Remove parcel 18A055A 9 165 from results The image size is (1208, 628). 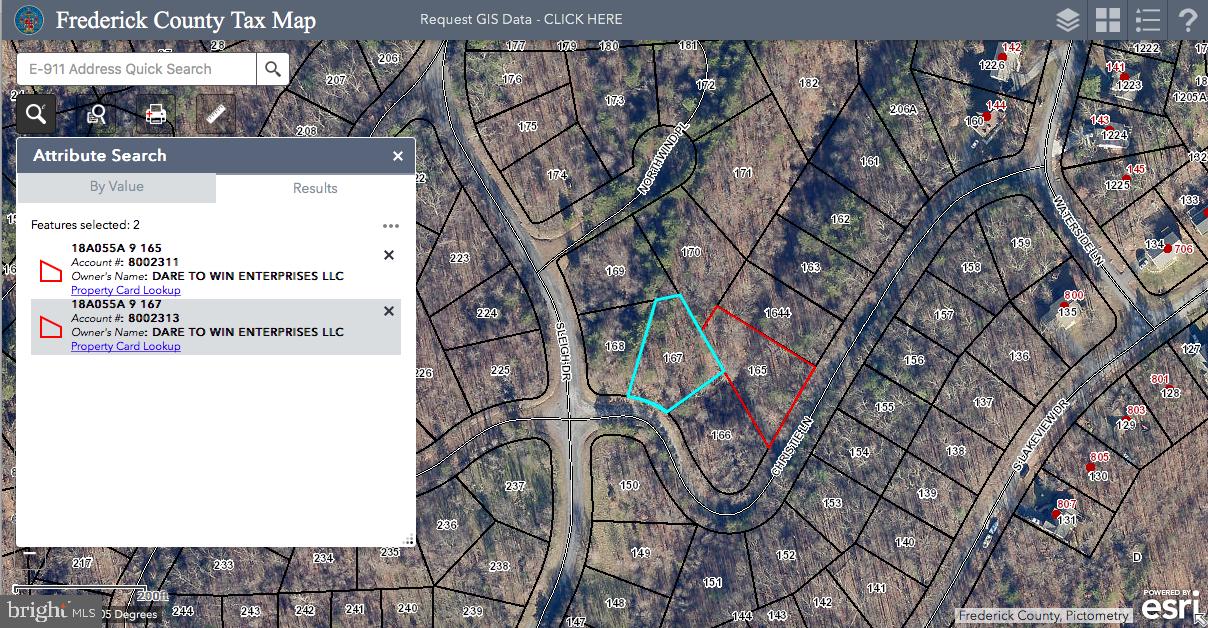click(x=389, y=255)
